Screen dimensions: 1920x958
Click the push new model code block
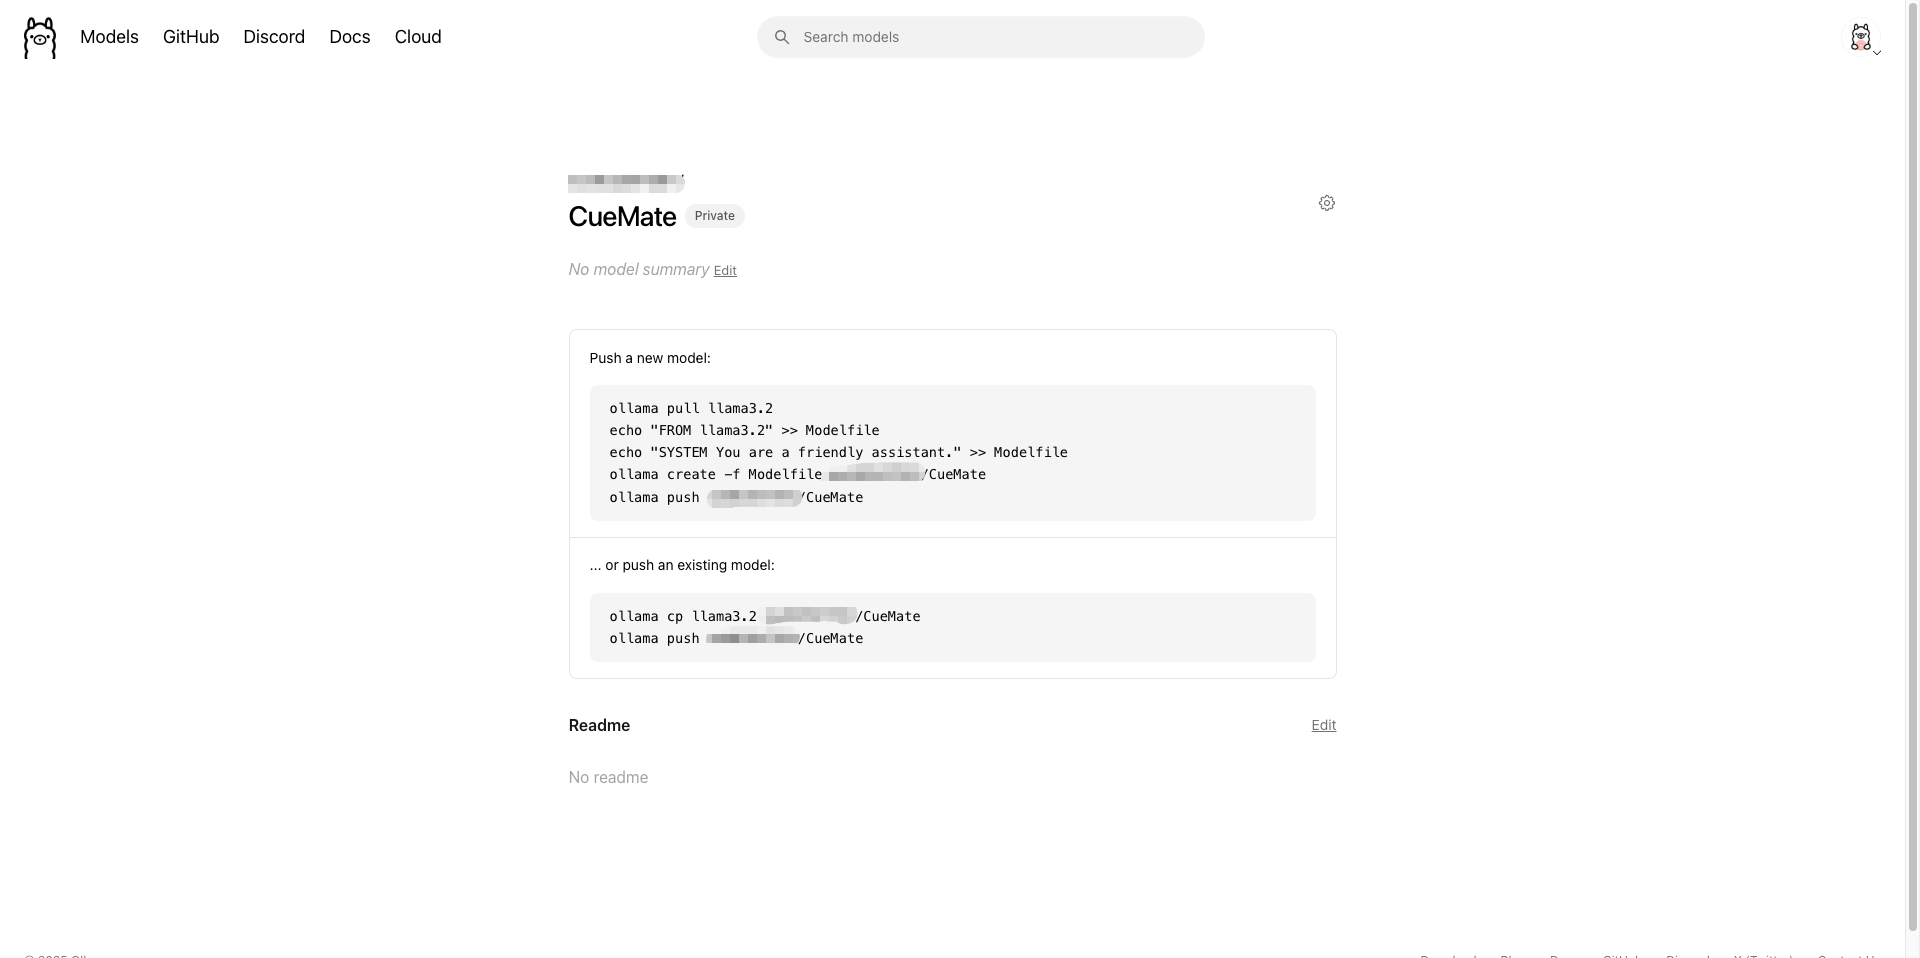[952, 453]
